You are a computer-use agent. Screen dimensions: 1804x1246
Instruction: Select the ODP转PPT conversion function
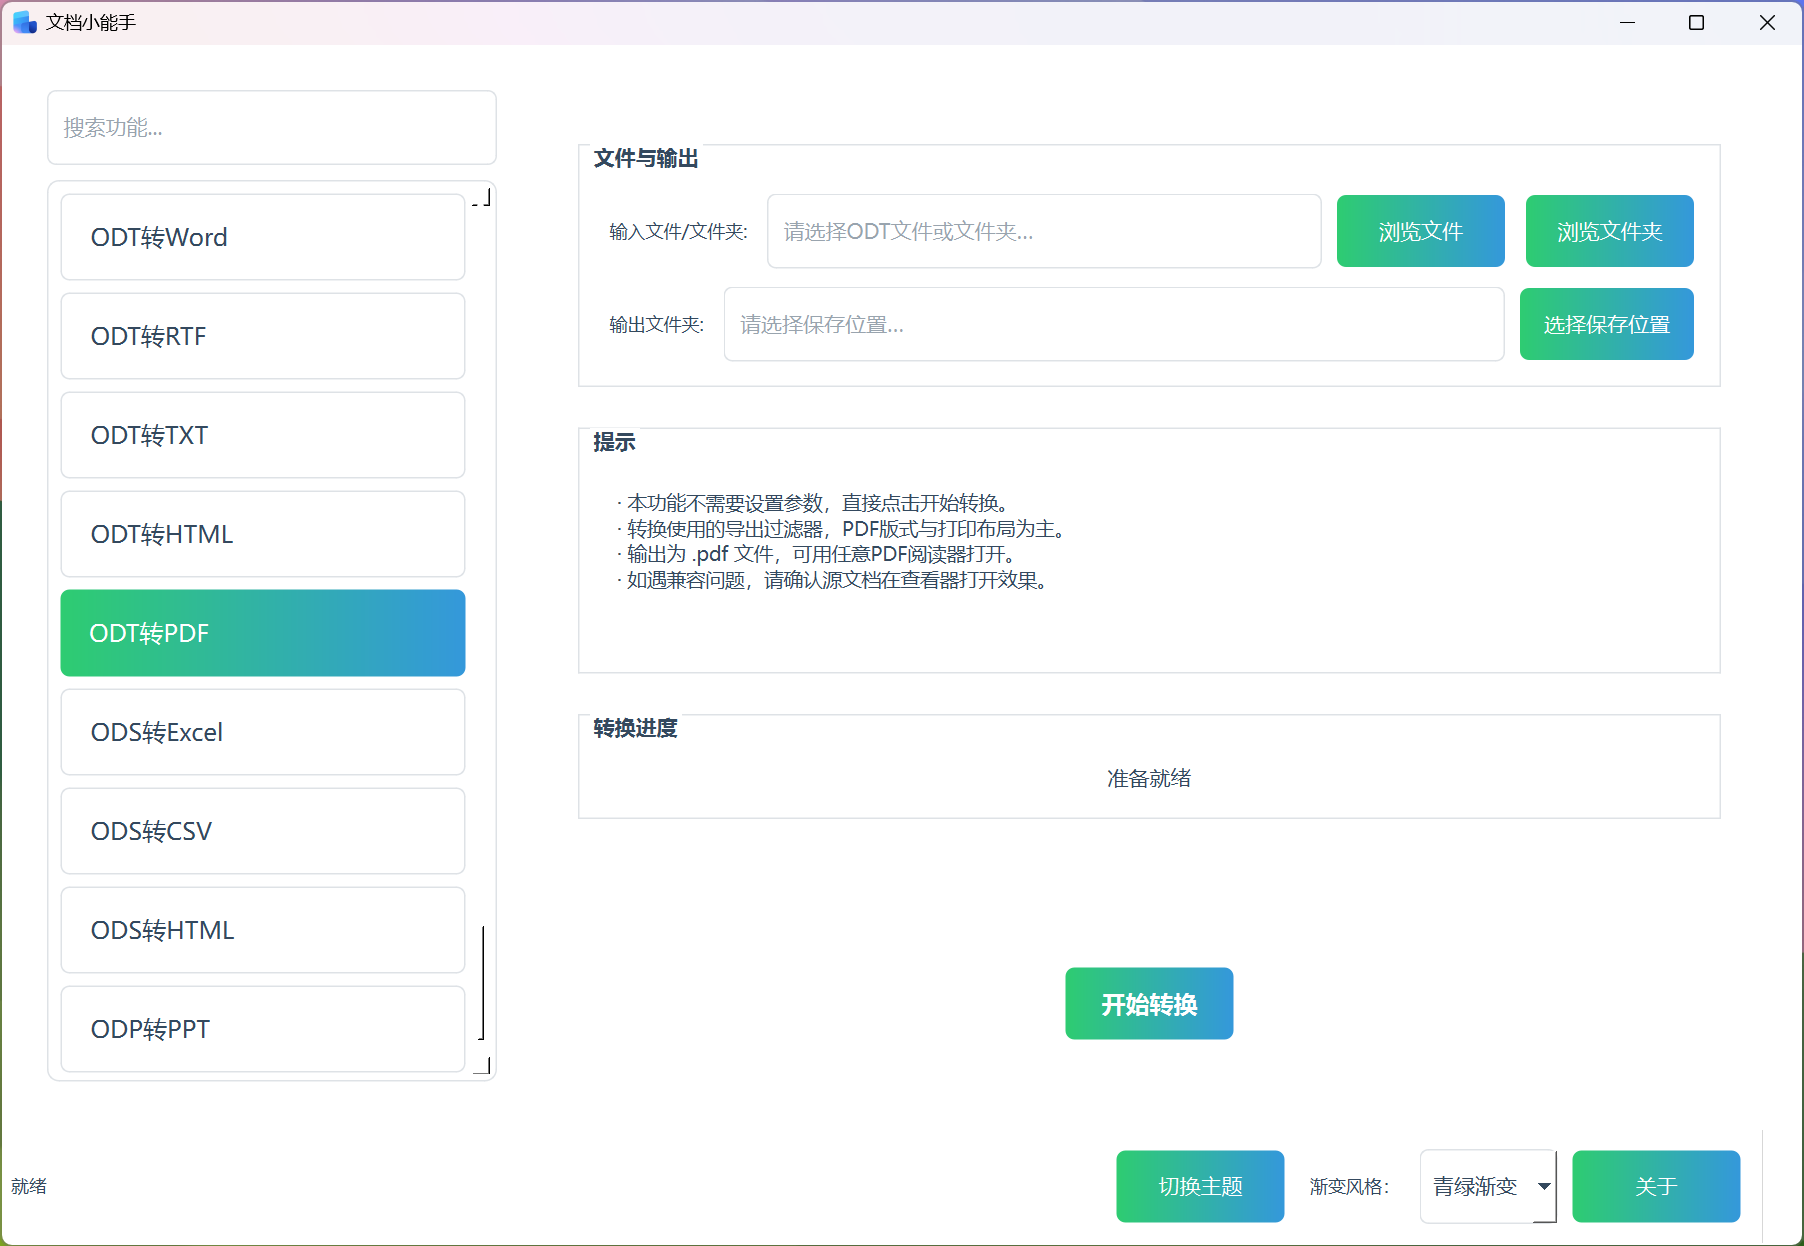[262, 1029]
